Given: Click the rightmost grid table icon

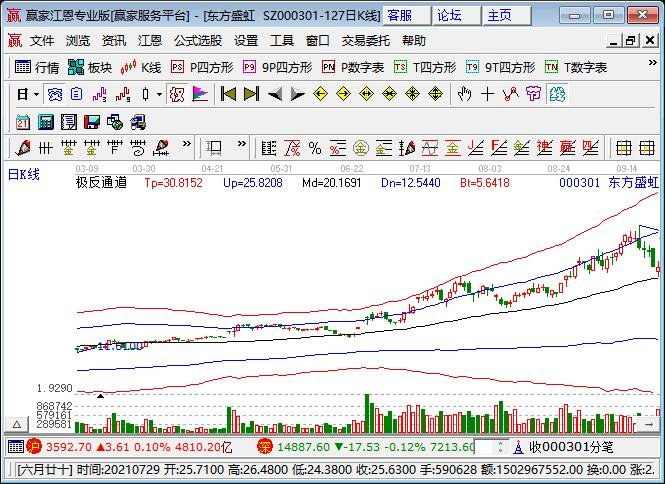Looking at the screenshot, I should (647, 148).
